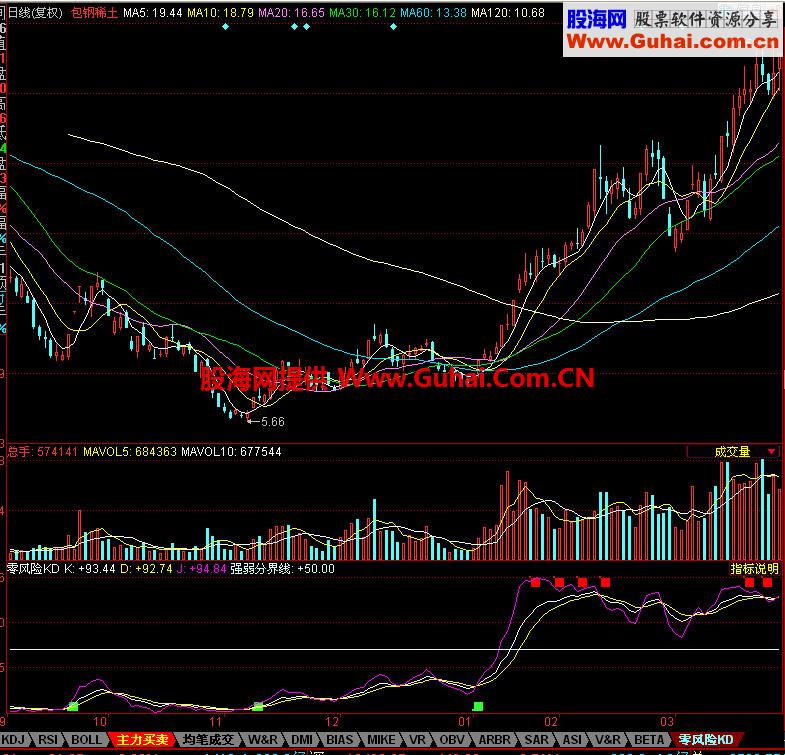Click the 03 month label on the date axis

666,721
